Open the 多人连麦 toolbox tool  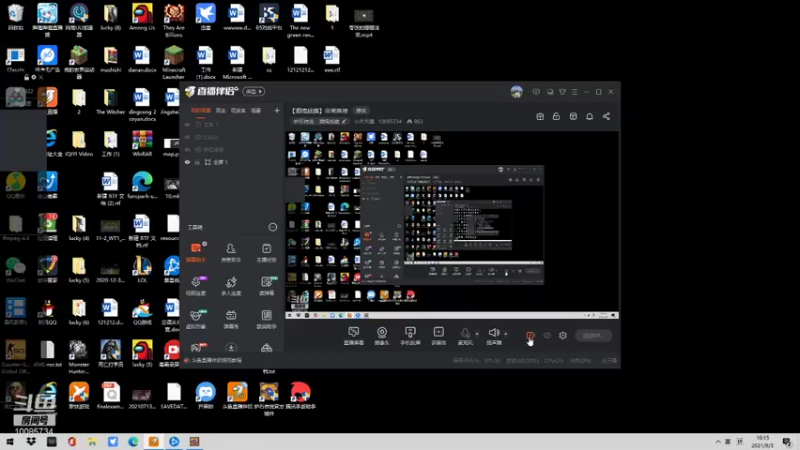coord(231,286)
